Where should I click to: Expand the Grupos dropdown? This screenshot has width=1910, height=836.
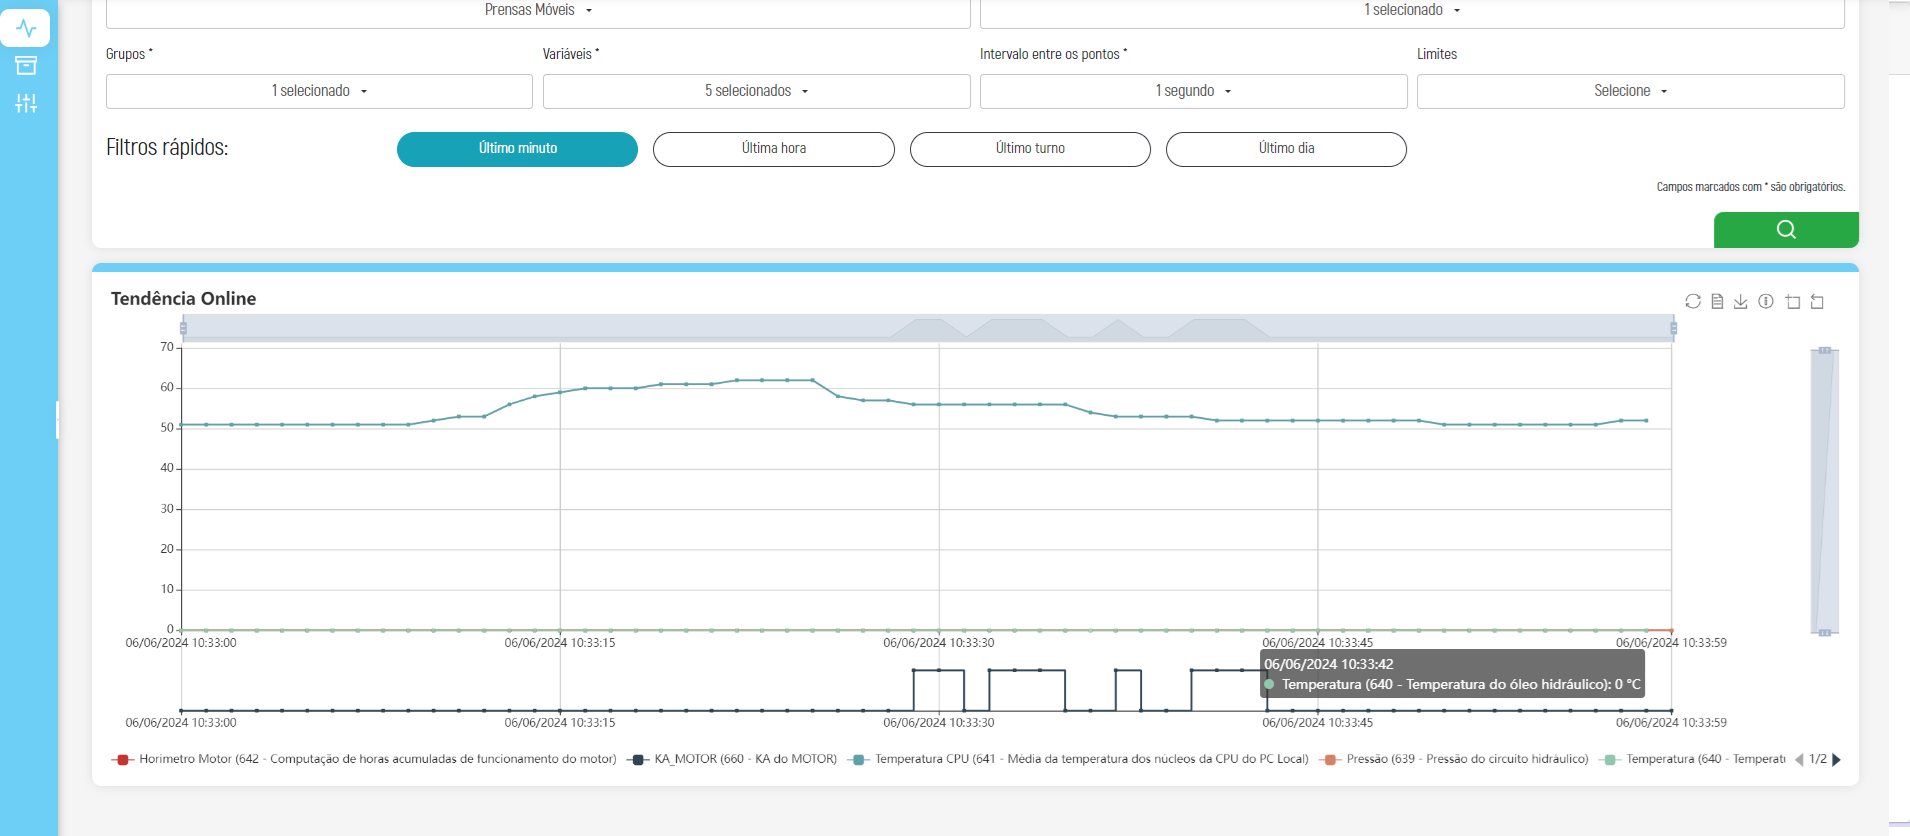[319, 91]
